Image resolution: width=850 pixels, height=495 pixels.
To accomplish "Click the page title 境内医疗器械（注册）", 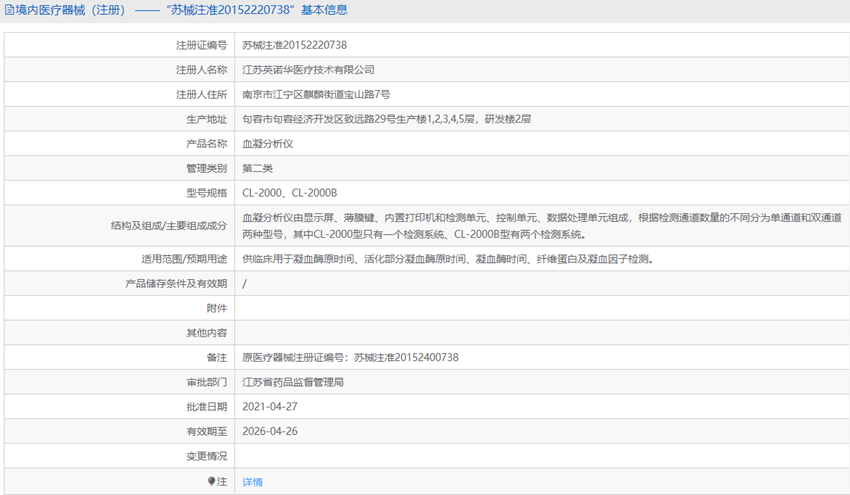I will point(70,10).
